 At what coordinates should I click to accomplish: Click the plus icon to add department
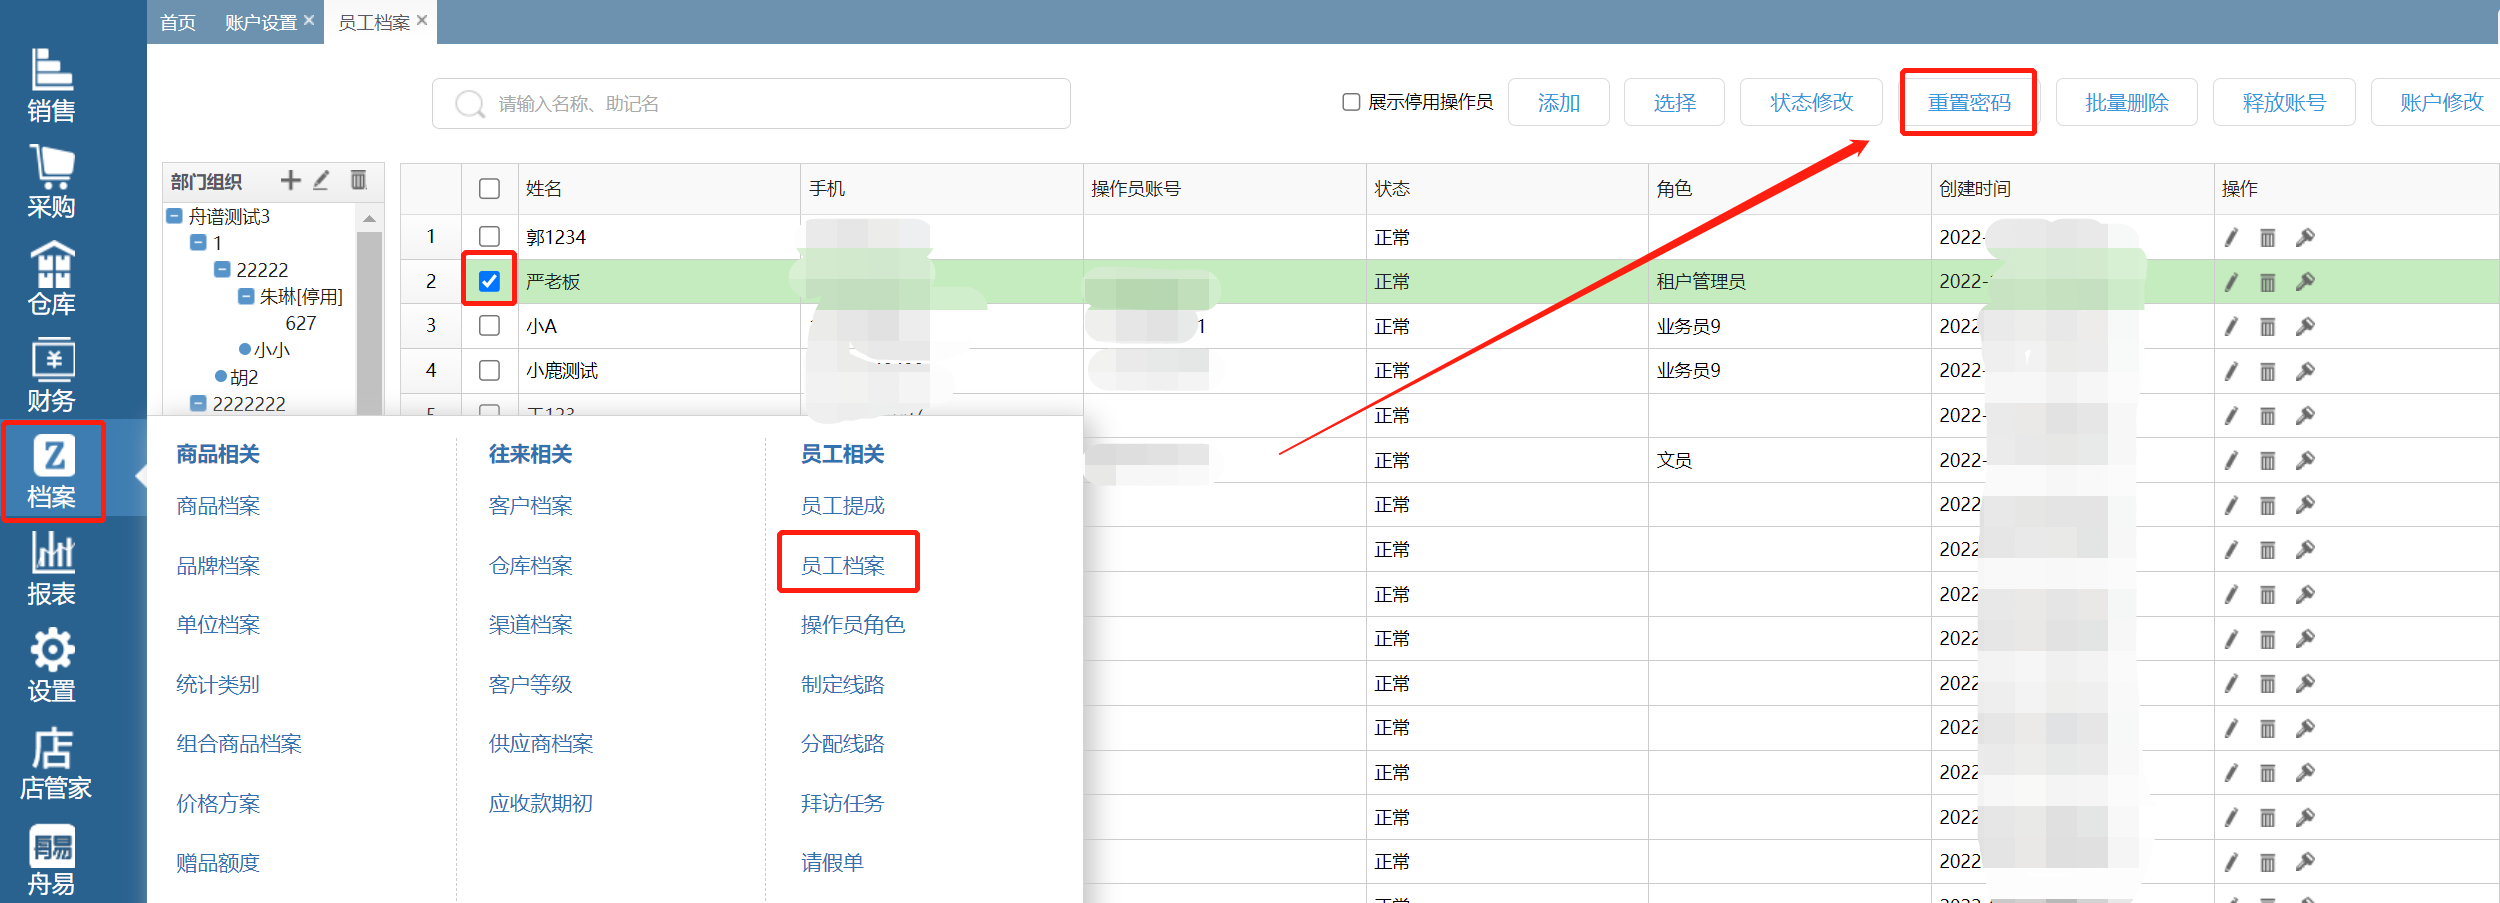point(290,180)
